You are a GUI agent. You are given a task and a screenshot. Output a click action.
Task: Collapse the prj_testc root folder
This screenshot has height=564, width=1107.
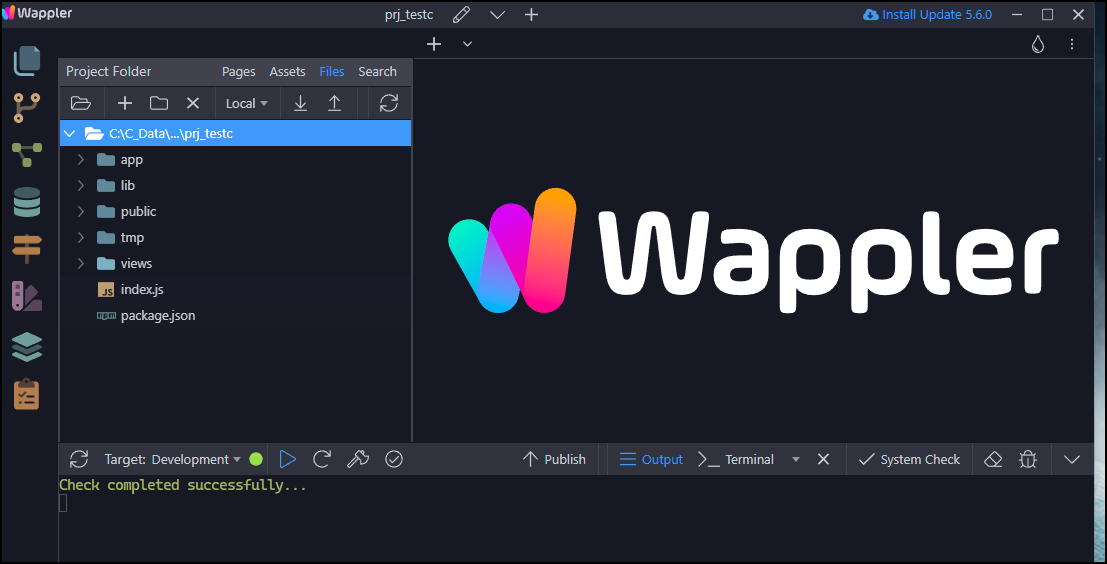point(69,133)
